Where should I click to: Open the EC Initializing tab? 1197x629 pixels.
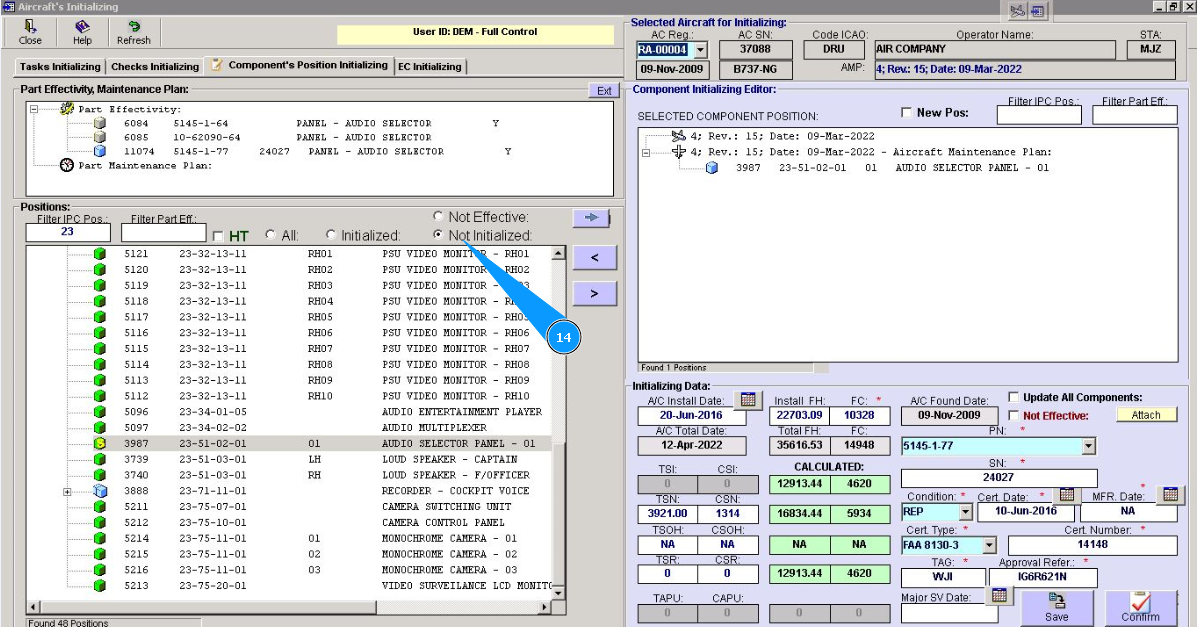pos(430,67)
